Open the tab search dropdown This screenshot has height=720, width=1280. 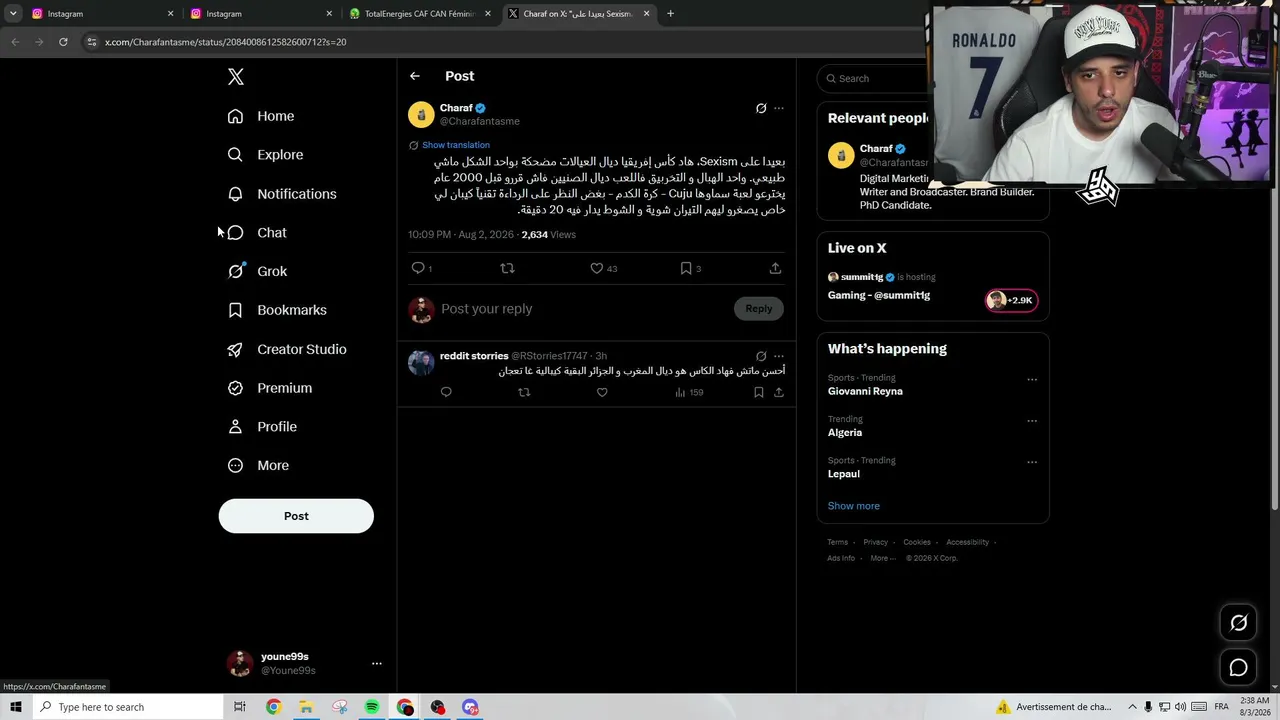point(13,14)
